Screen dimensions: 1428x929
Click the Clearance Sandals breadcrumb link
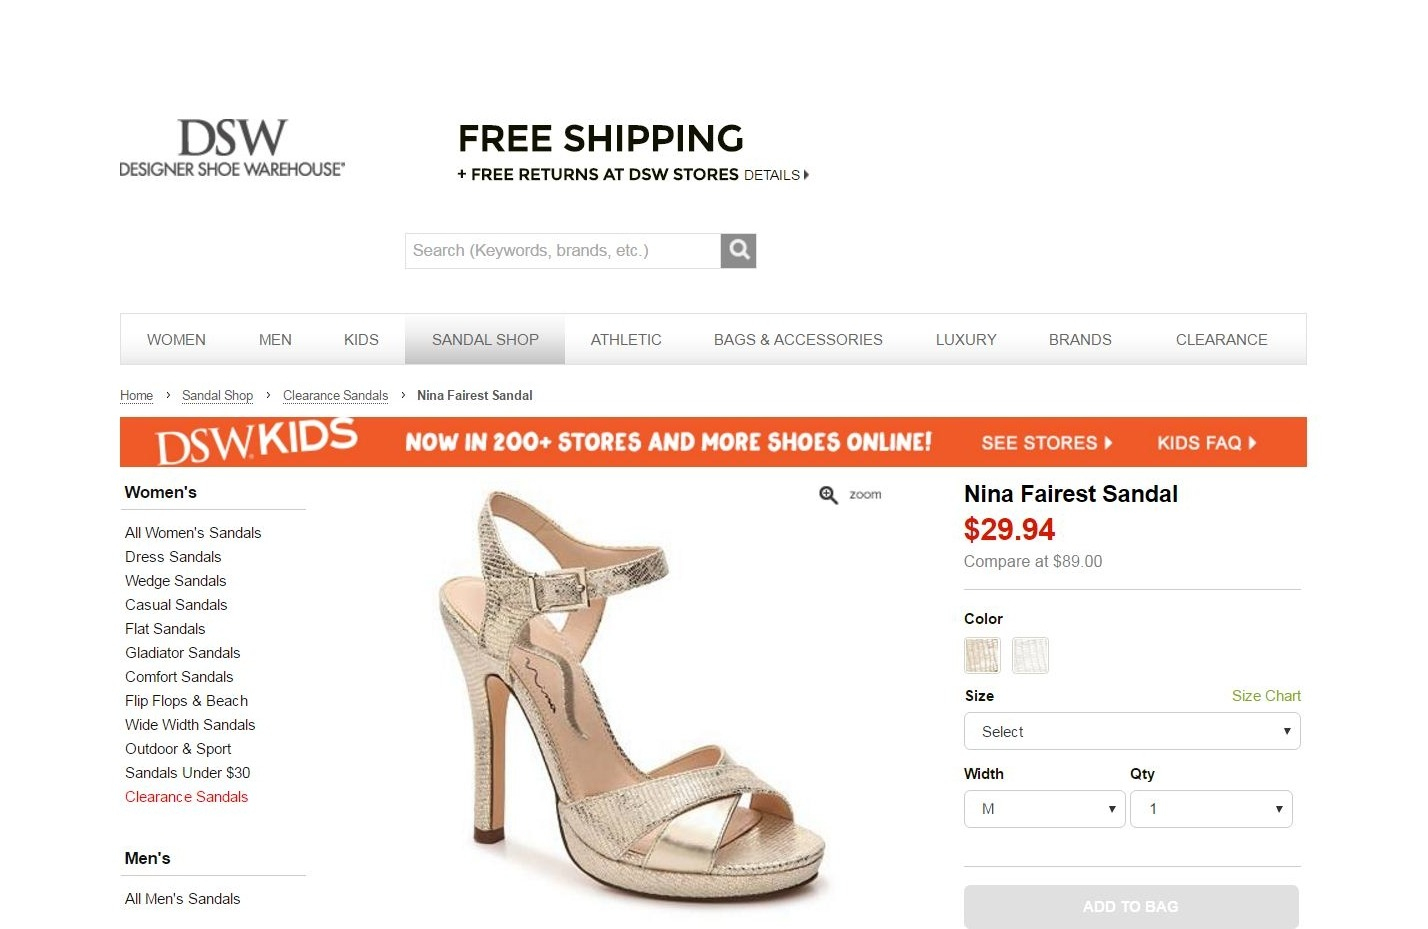pyautogui.click(x=335, y=396)
